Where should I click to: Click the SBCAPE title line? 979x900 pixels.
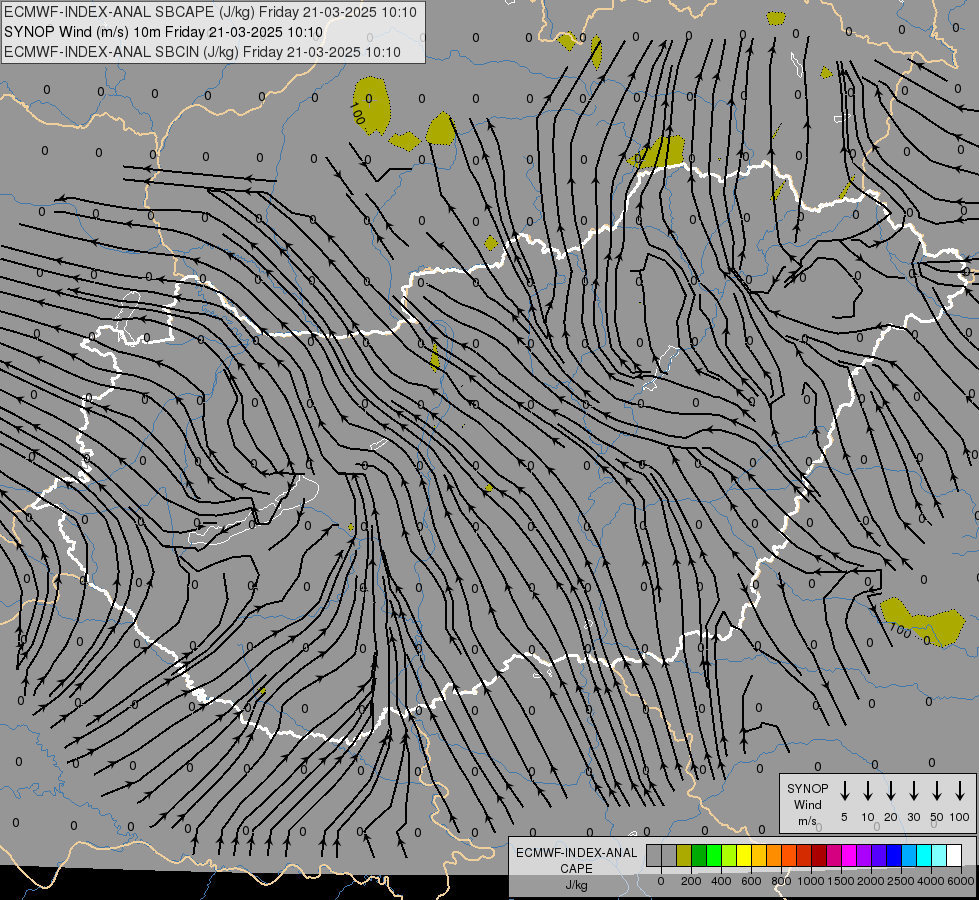pyautogui.click(x=210, y=12)
